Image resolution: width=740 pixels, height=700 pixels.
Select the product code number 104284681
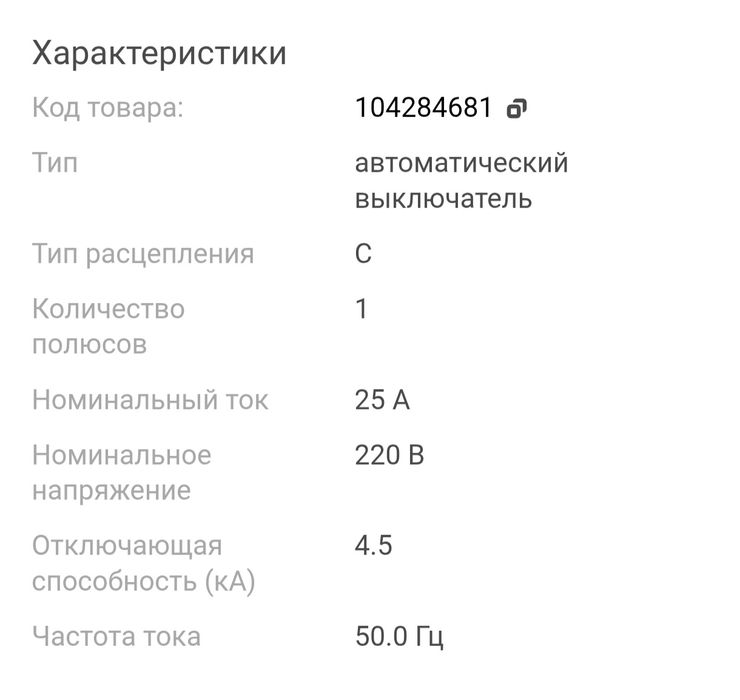pos(423,108)
